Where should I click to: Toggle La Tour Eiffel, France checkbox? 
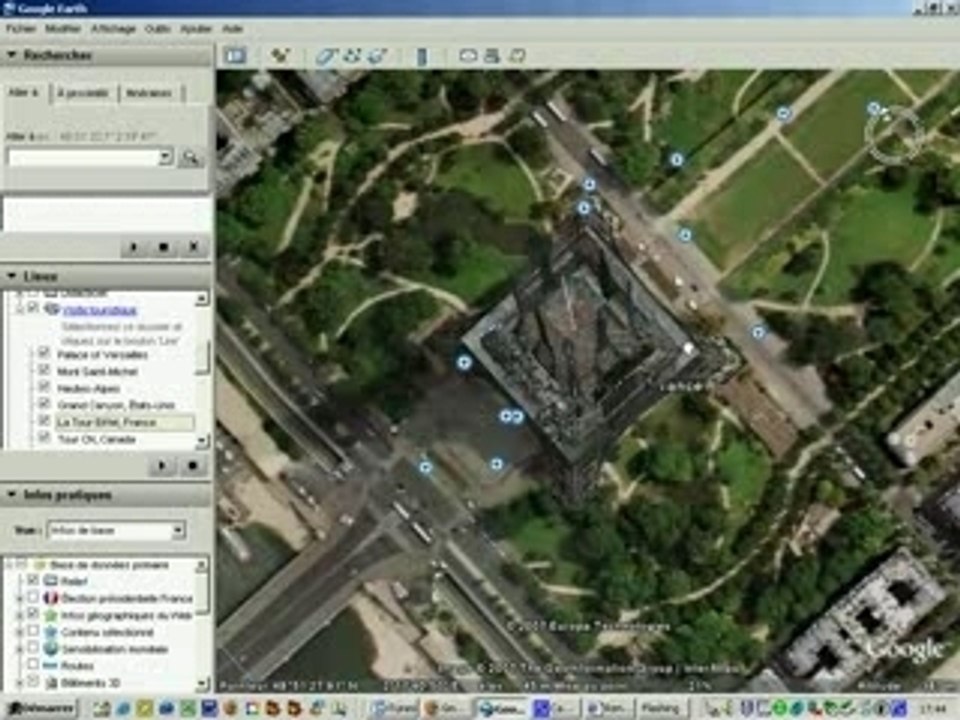pos(43,421)
